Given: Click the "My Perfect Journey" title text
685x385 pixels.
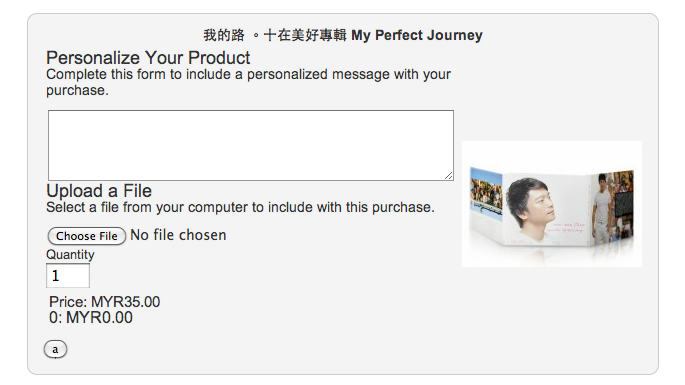Looking at the screenshot, I should [x=417, y=35].
